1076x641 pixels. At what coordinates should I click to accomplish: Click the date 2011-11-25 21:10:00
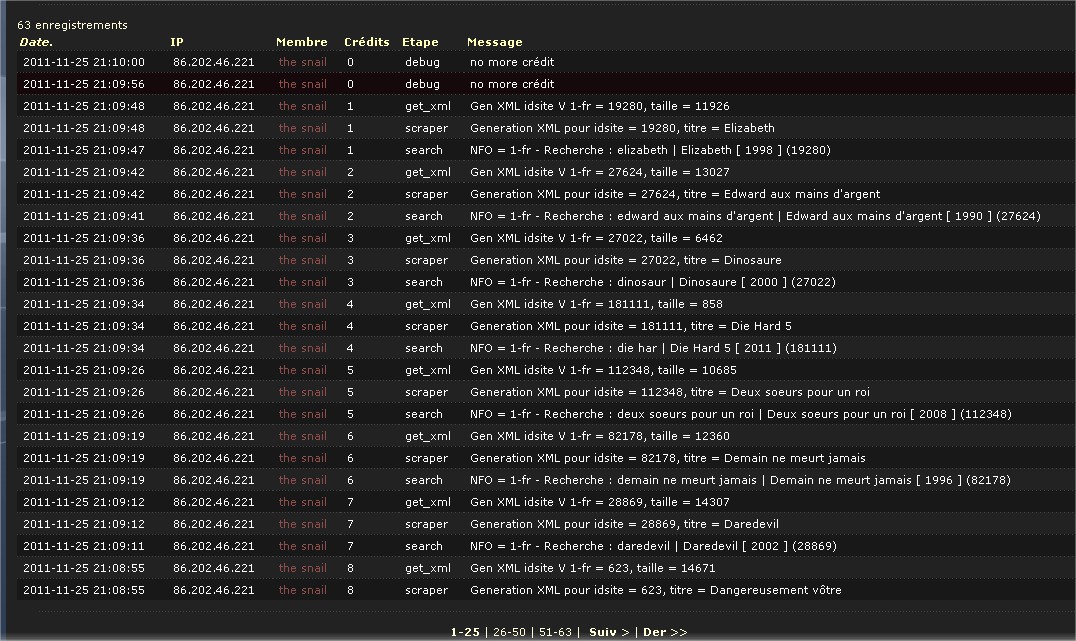click(x=84, y=62)
